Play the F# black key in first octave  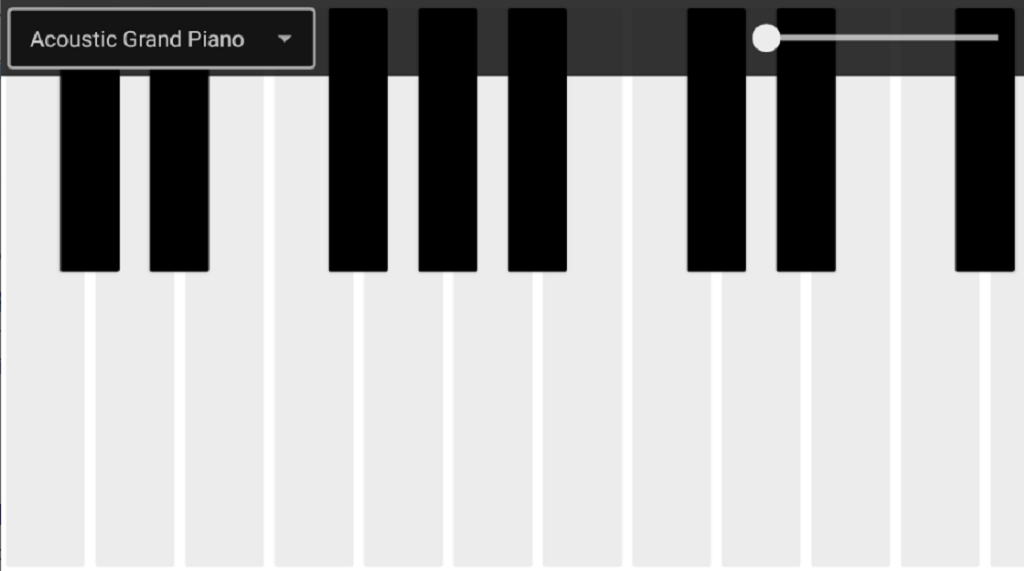click(359, 140)
